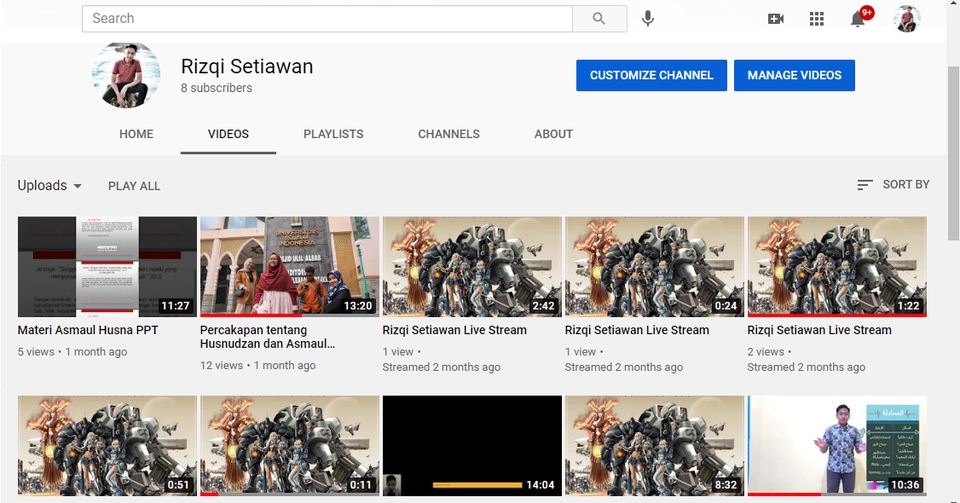Screen dimensions: 960x503
Task: Open the 13:20 Percakapan video thumbnail
Action: [x=290, y=266]
